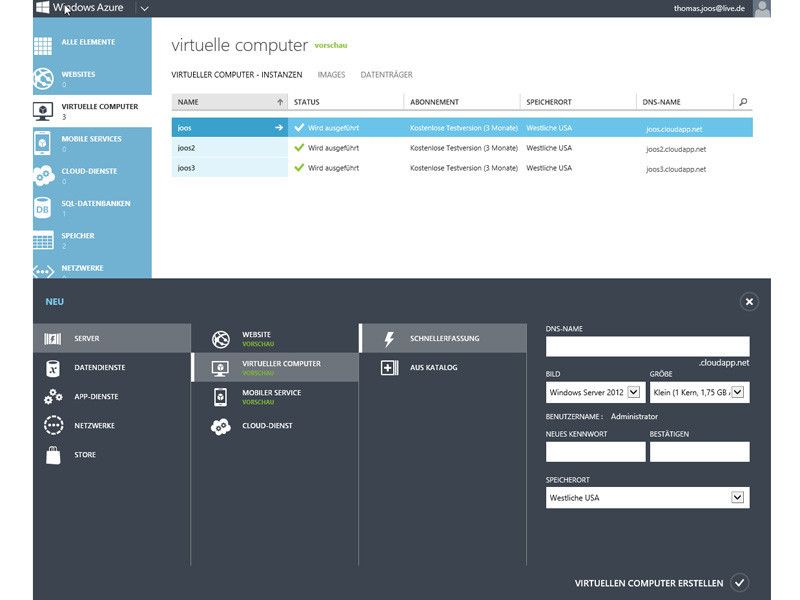Open SQL-Datenbanken label in the sidebar

tap(96, 203)
